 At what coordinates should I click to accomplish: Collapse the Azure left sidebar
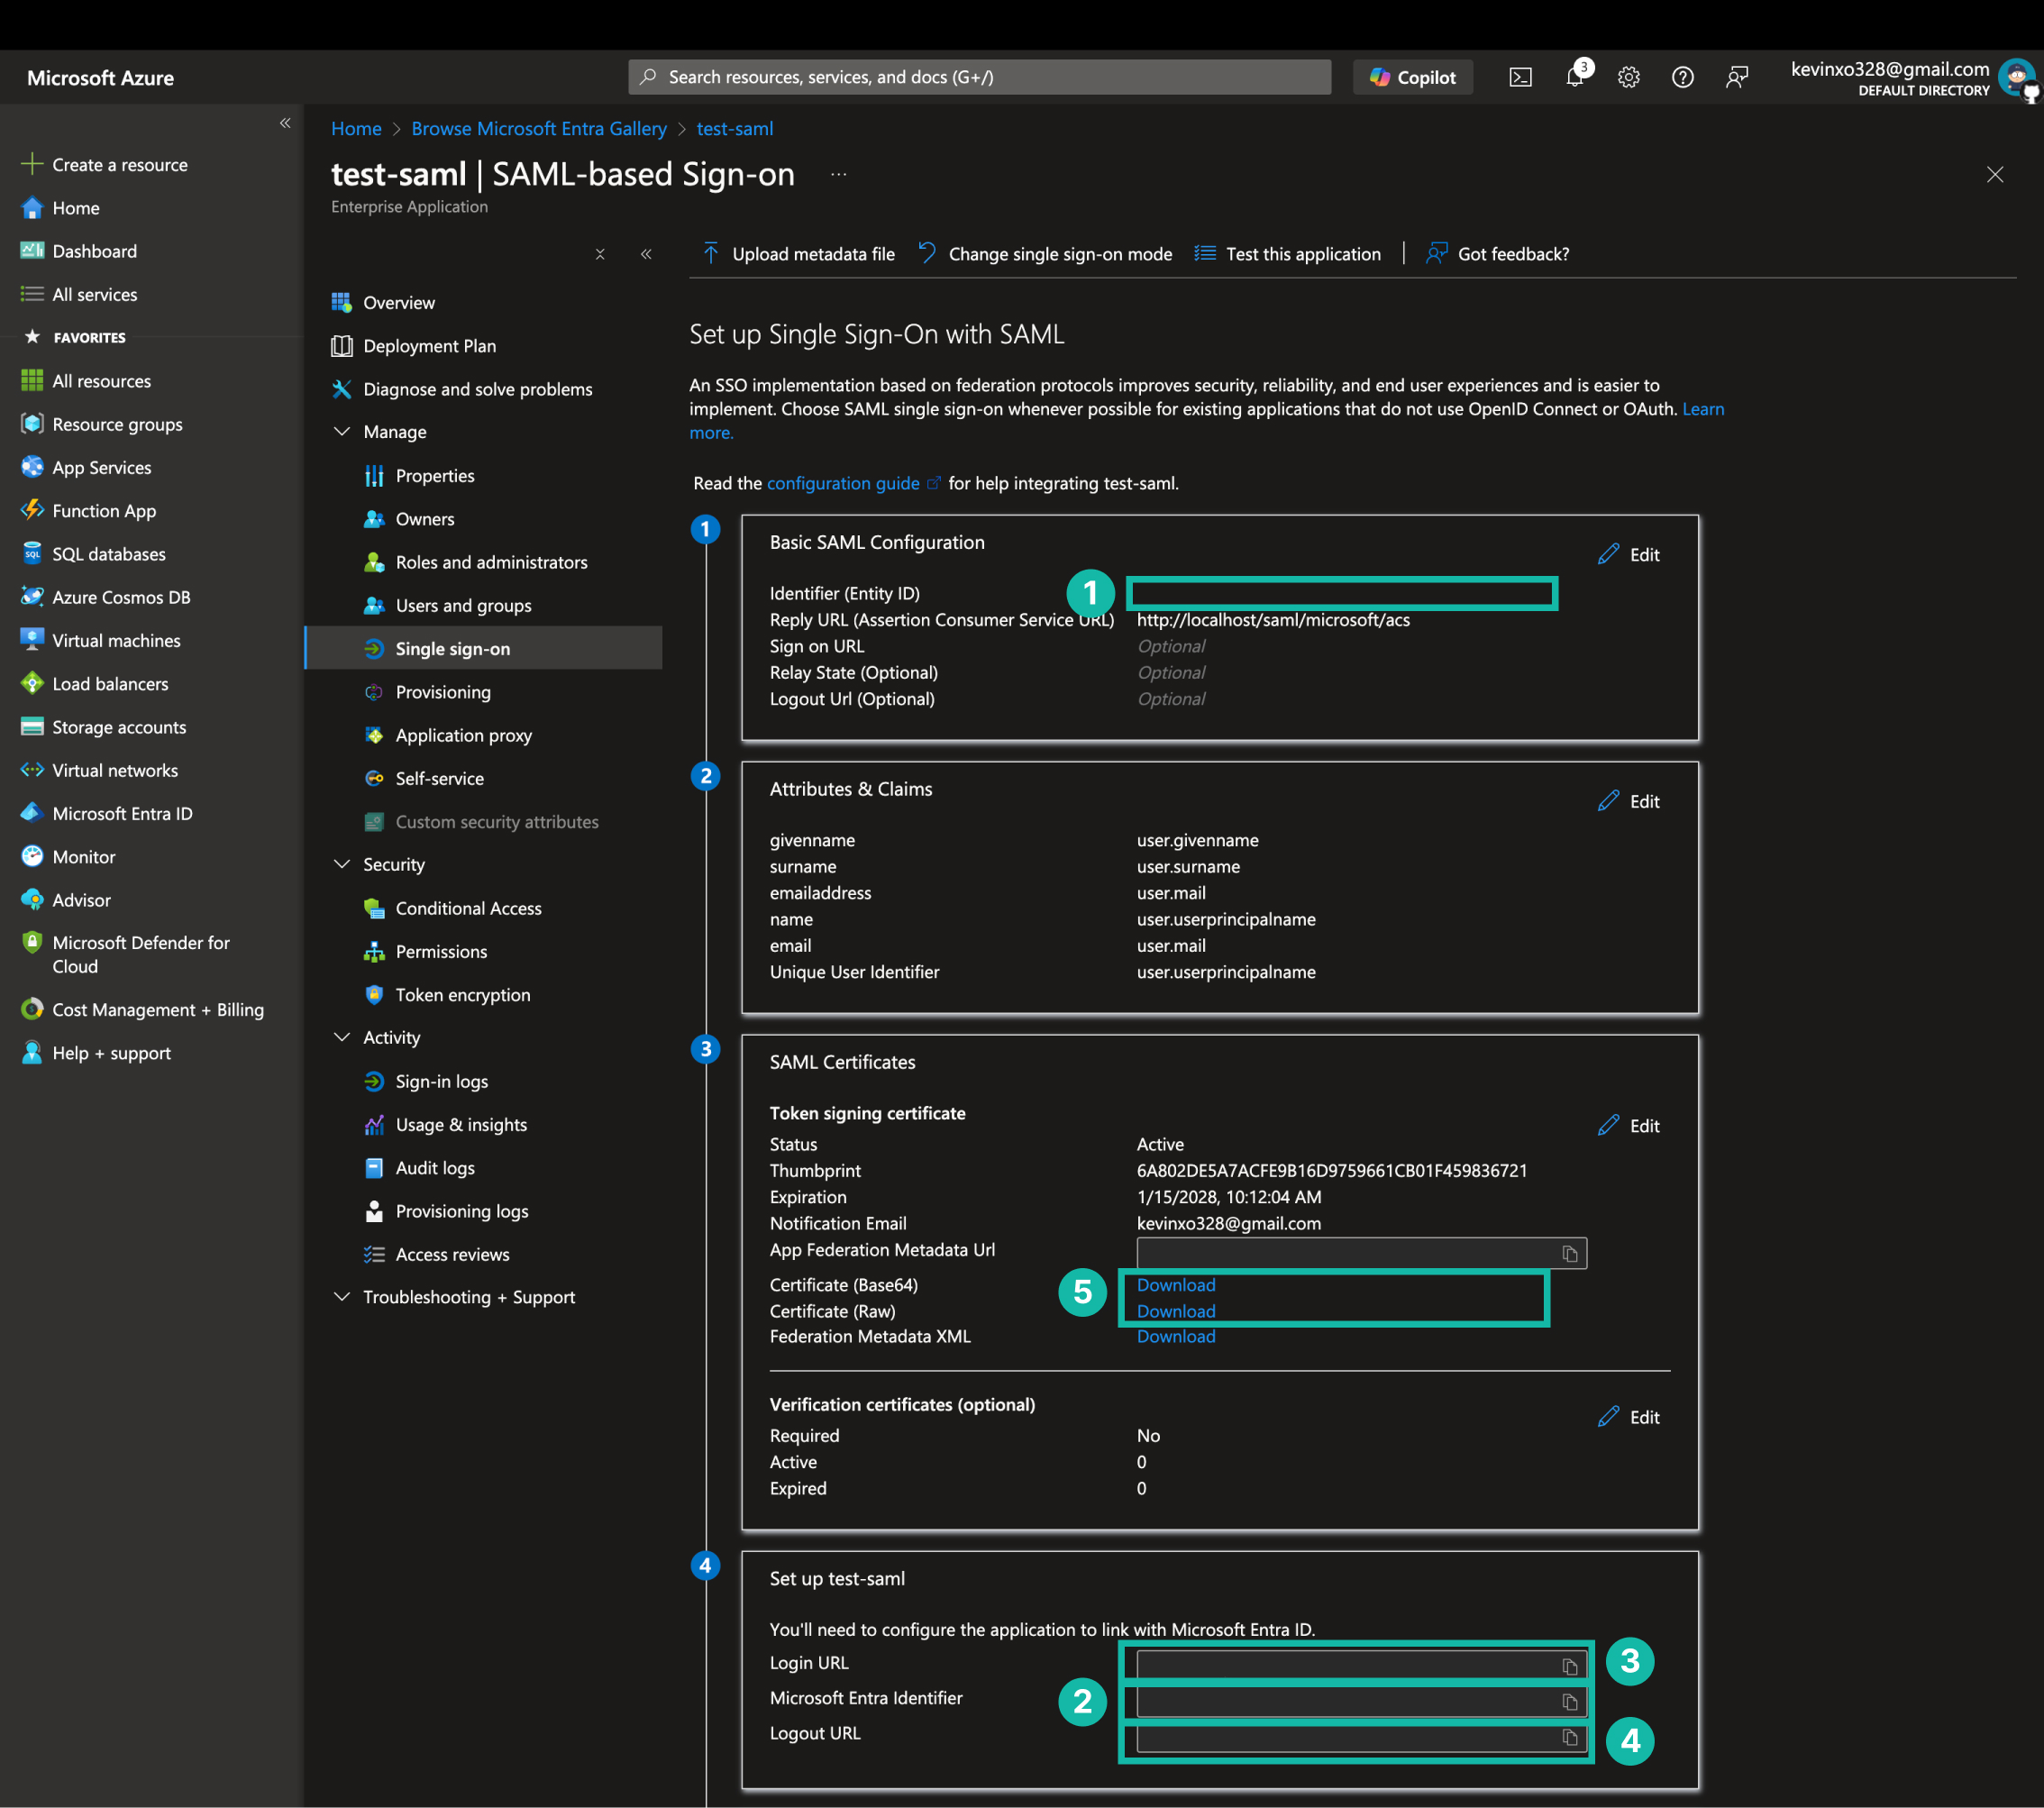(x=285, y=123)
